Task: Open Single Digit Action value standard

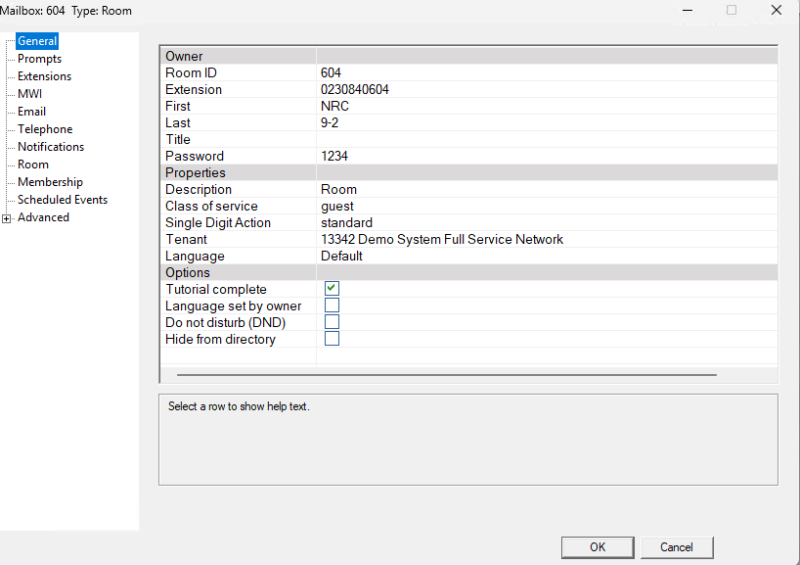Action: point(547,223)
